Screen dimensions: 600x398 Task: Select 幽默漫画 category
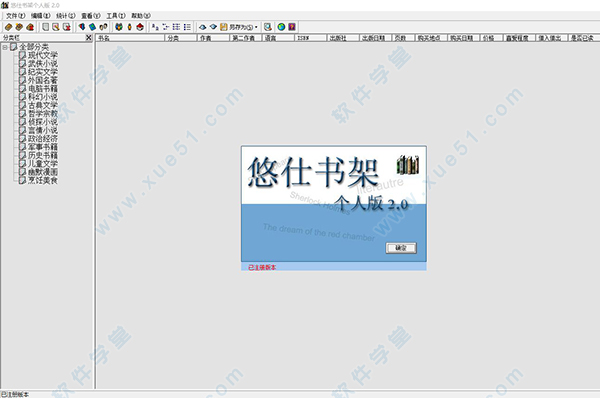point(42,172)
